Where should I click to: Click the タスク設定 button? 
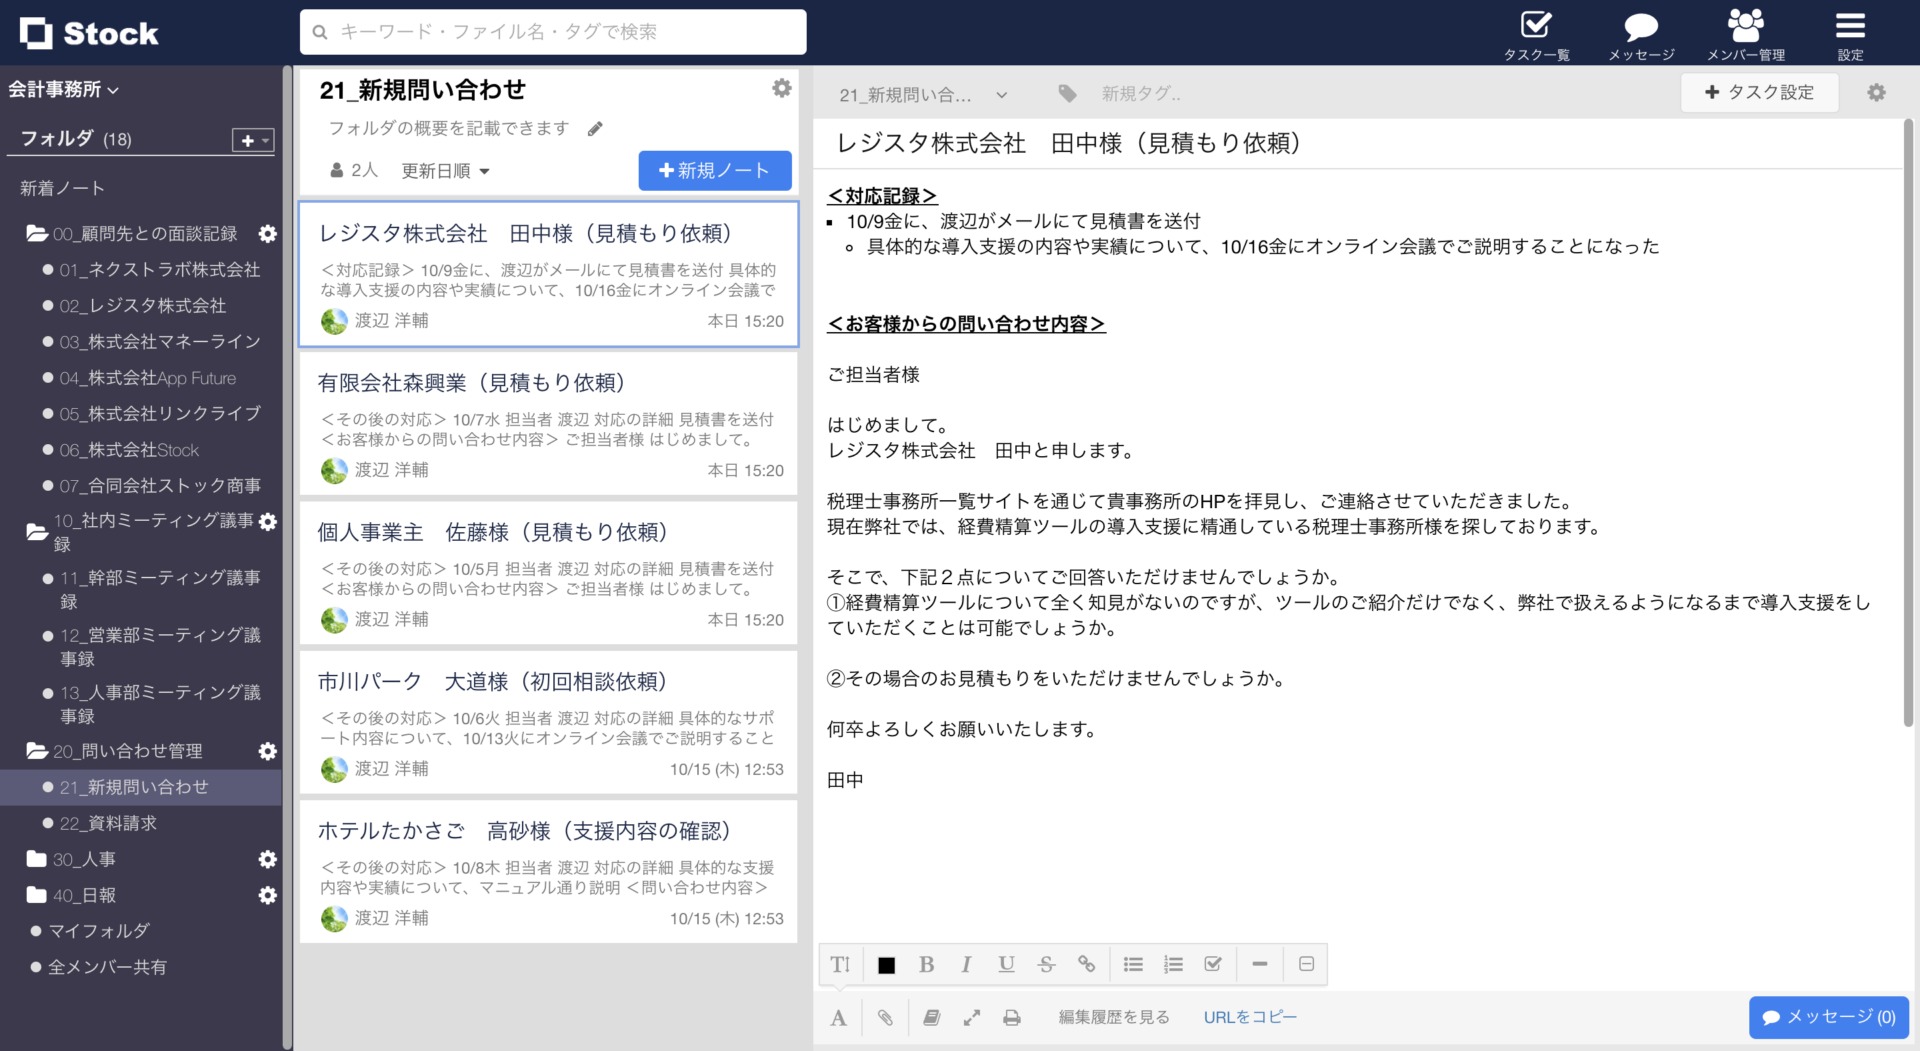click(1759, 92)
